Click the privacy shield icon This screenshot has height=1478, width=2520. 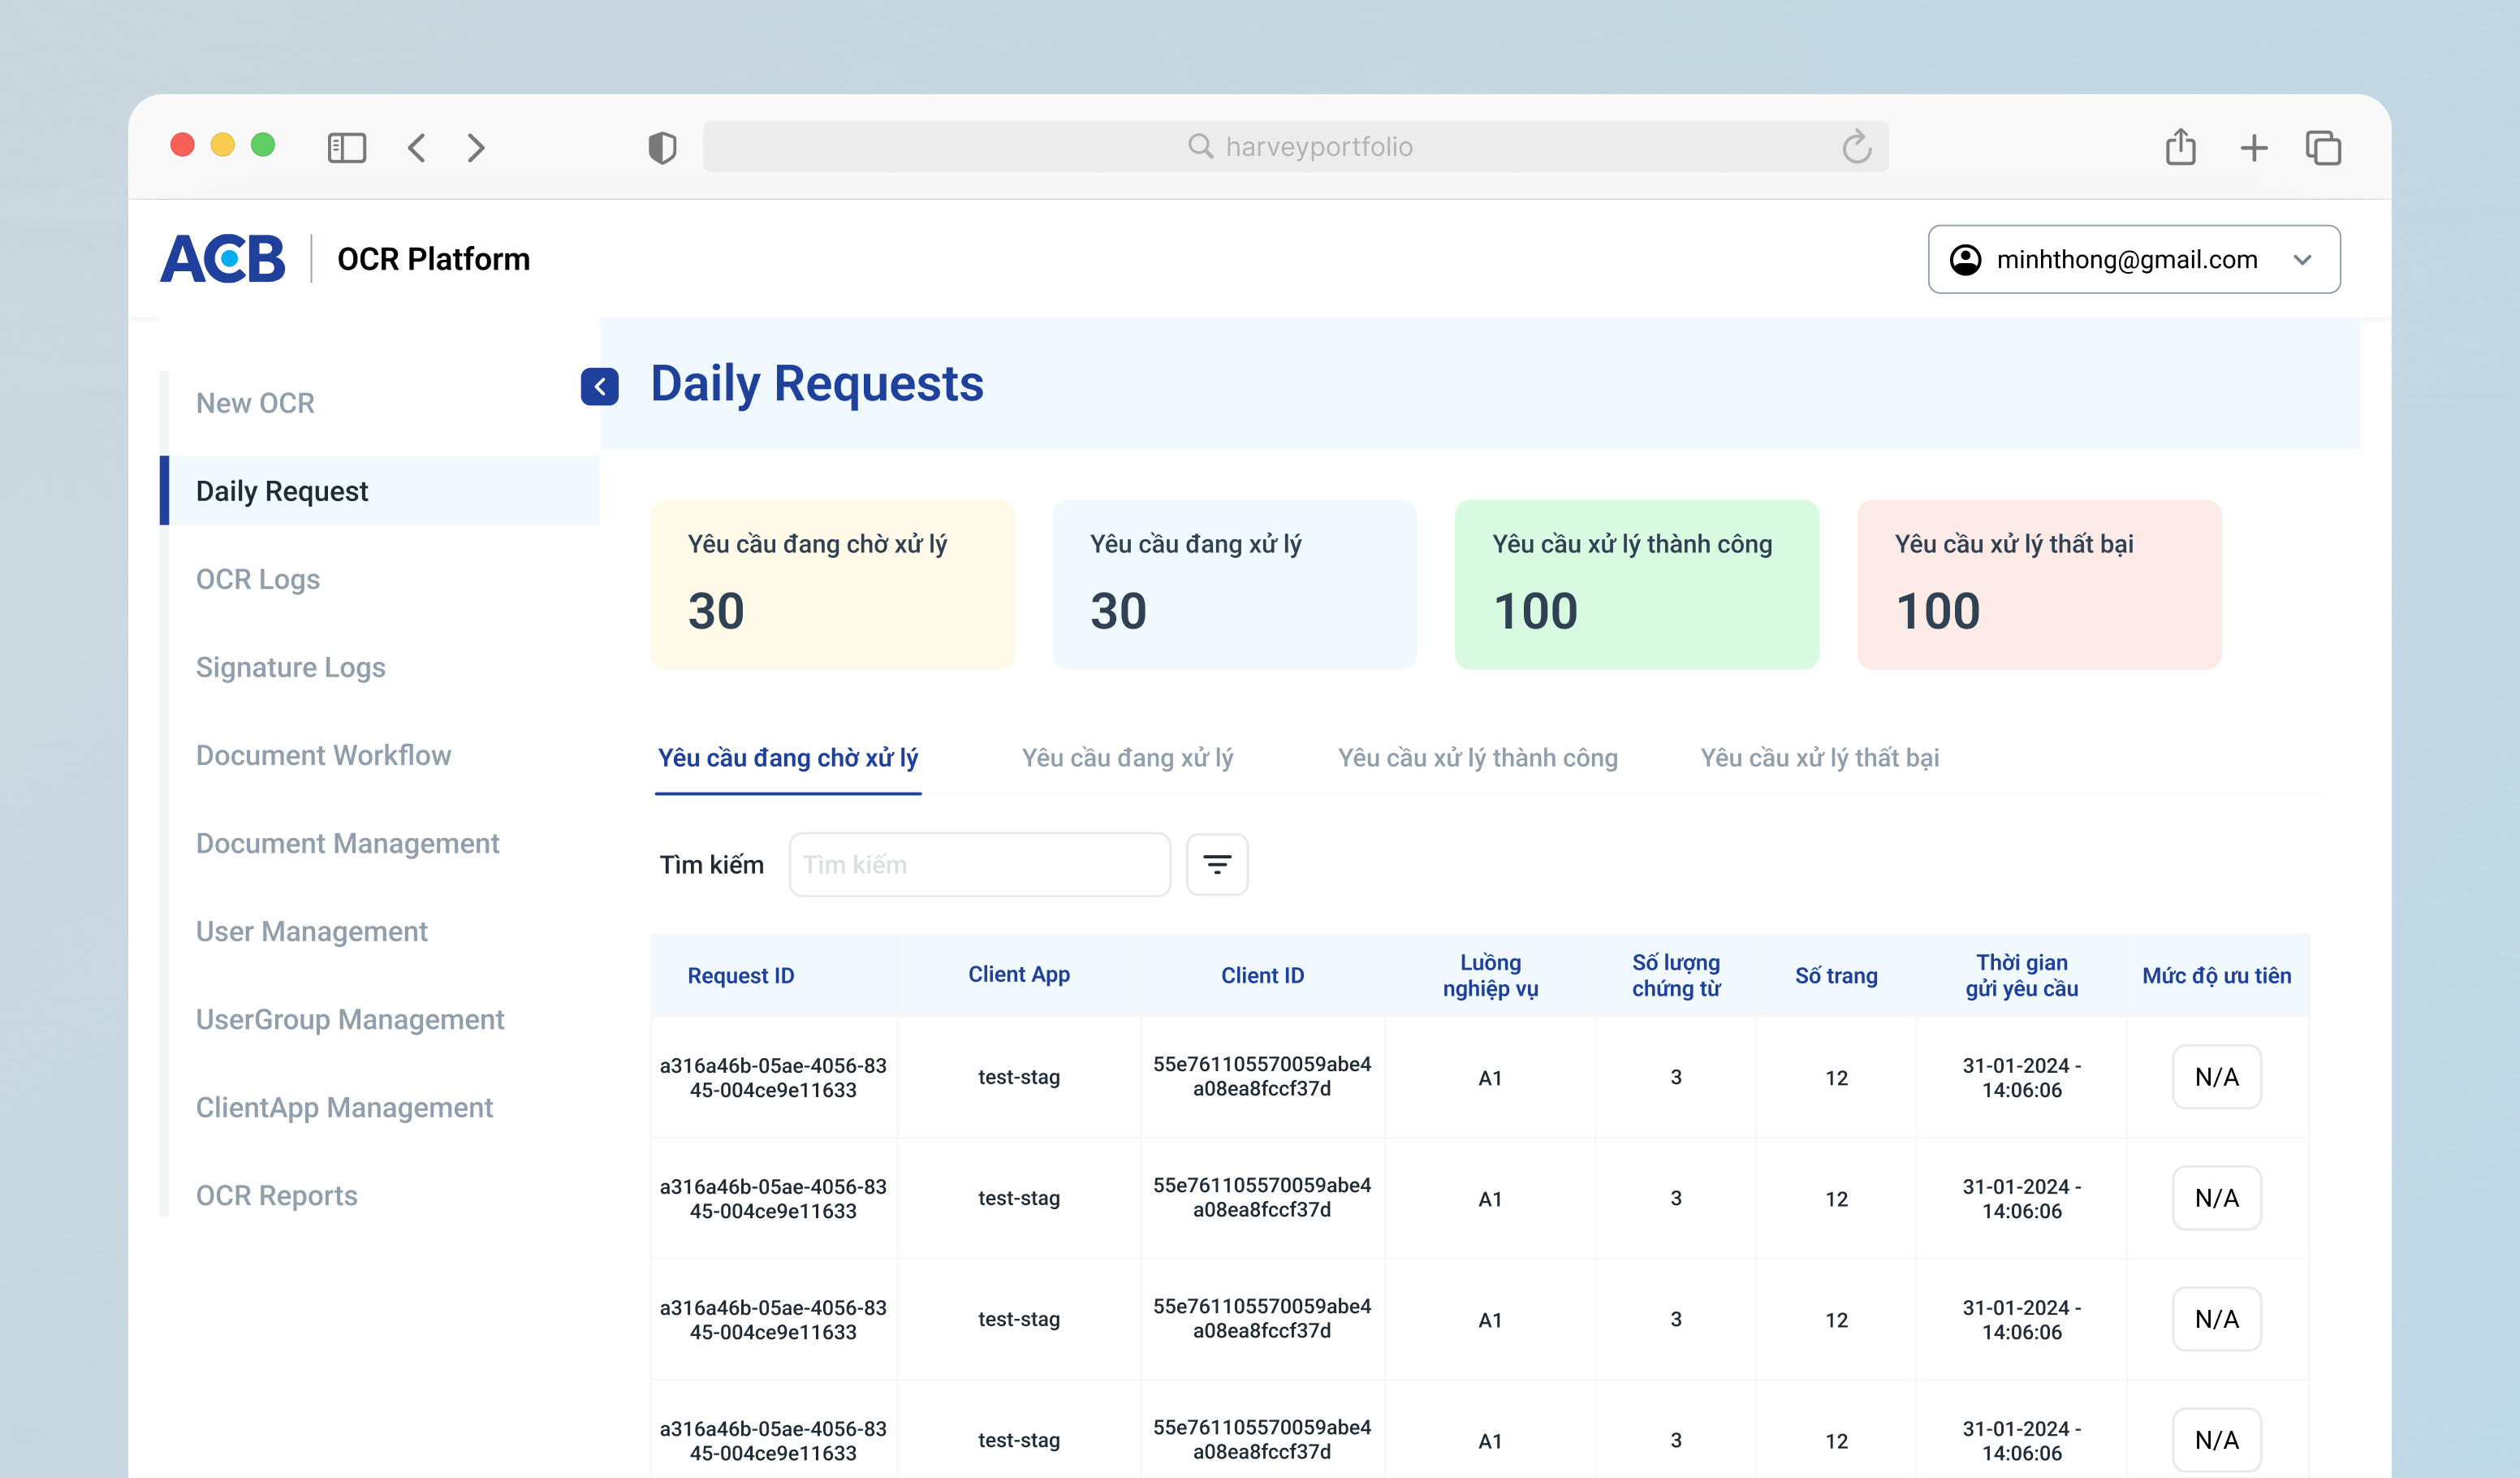pyautogui.click(x=661, y=148)
